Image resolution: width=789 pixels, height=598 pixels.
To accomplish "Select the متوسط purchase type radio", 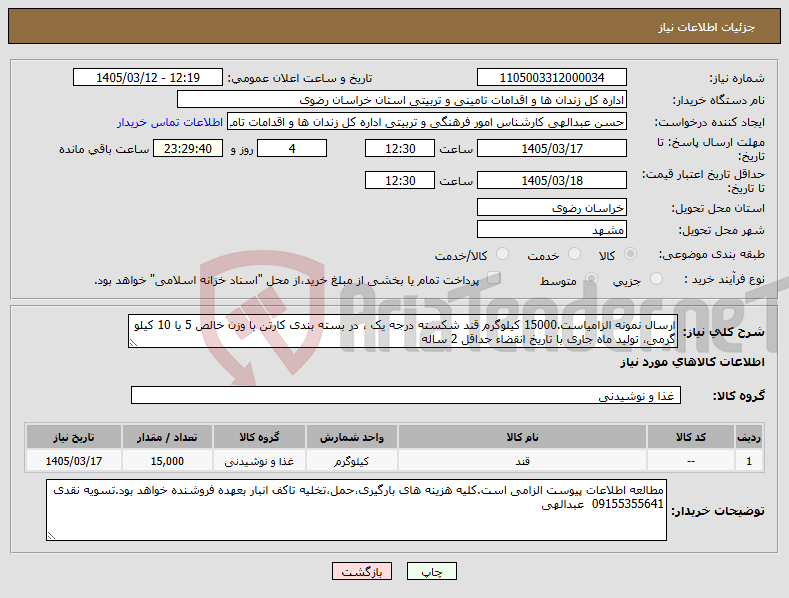I will click(x=591, y=279).
